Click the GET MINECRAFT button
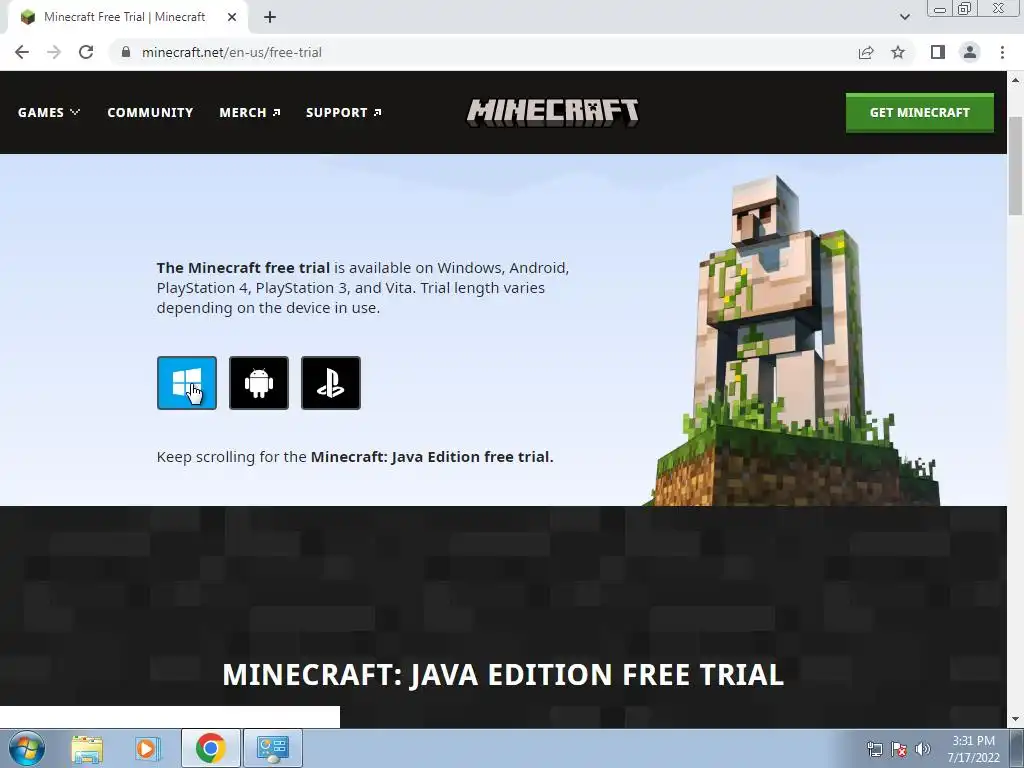This screenshot has height=768, width=1024. pyautogui.click(x=920, y=112)
